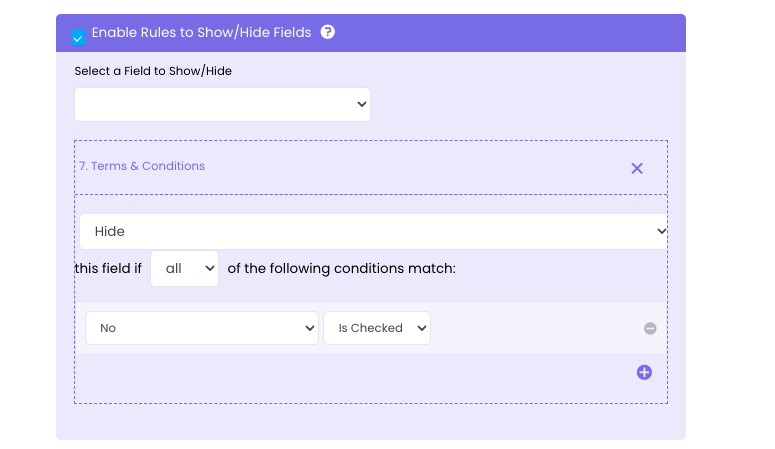Open the 'No' field value dropdown

point(200,328)
